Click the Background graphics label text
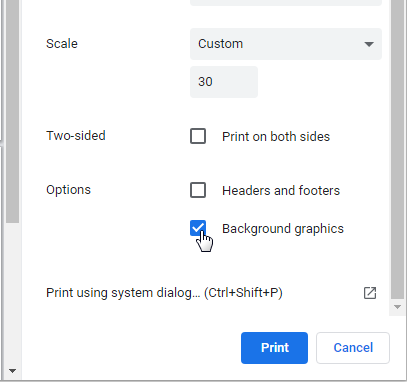This screenshot has width=407, height=382. click(x=283, y=229)
